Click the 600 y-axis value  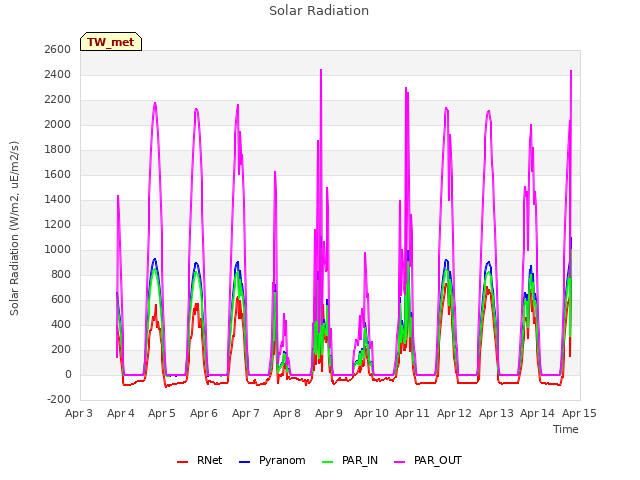[x=61, y=300]
